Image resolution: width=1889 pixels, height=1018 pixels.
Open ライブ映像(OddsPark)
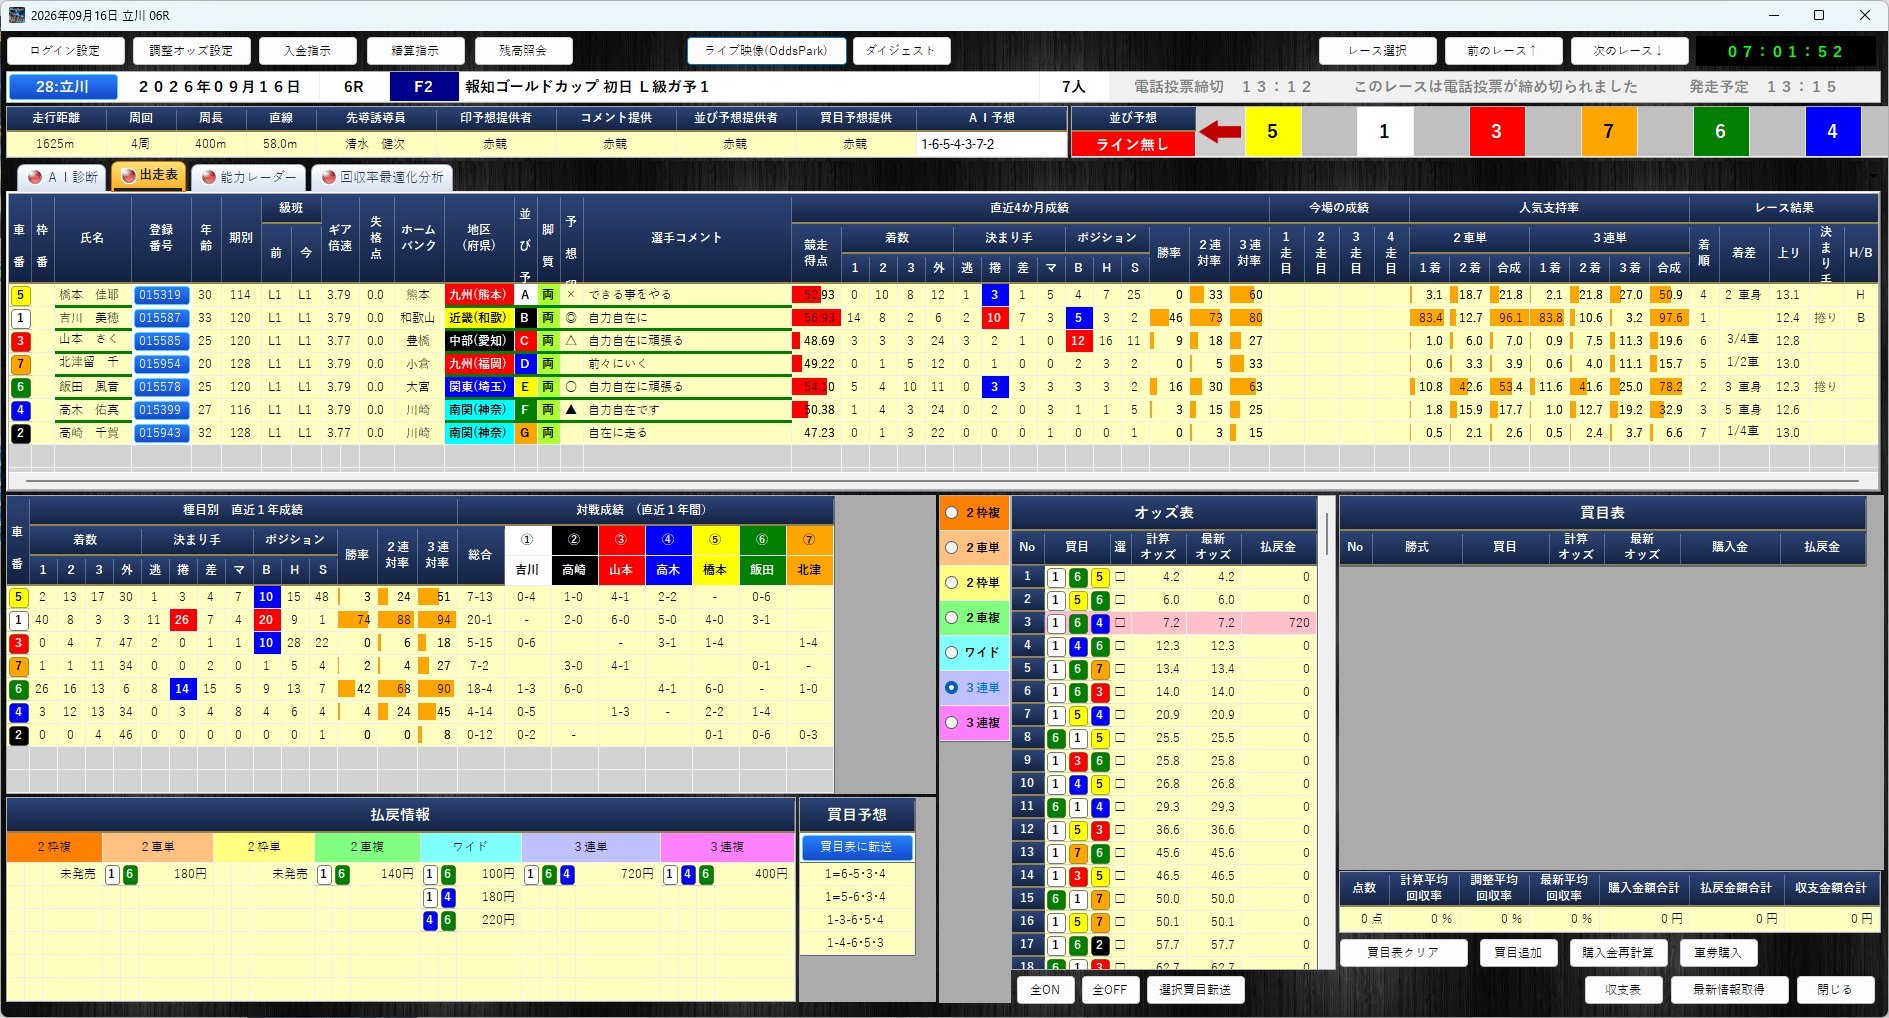pos(766,51)
